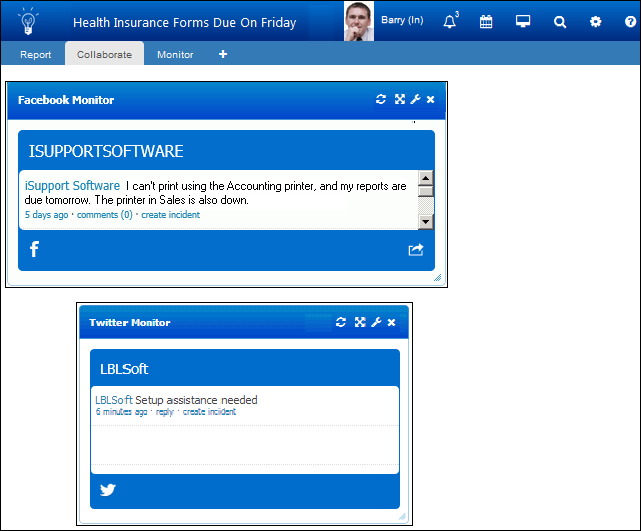
Task: Close the Facebook Monitor widget
Action: click(430, 99)
